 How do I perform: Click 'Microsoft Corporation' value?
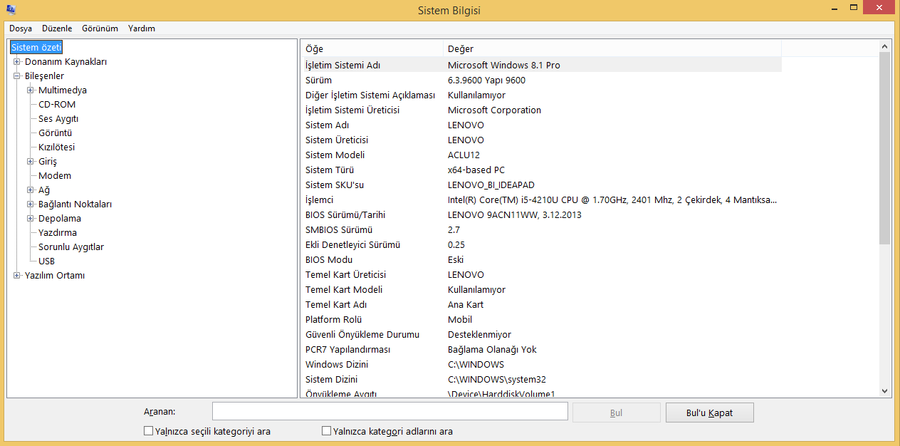(x=494, y=110)
